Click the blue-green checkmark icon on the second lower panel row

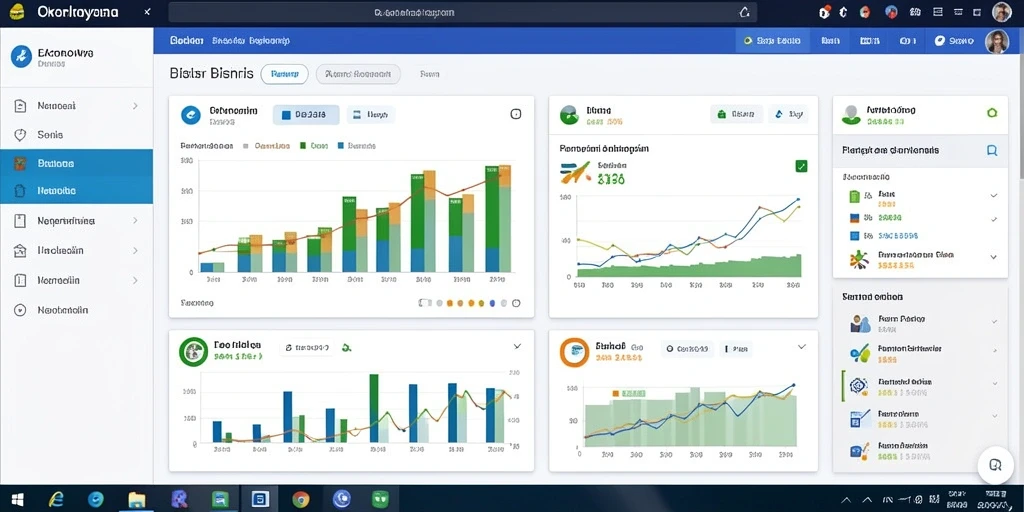pos(860,354)
